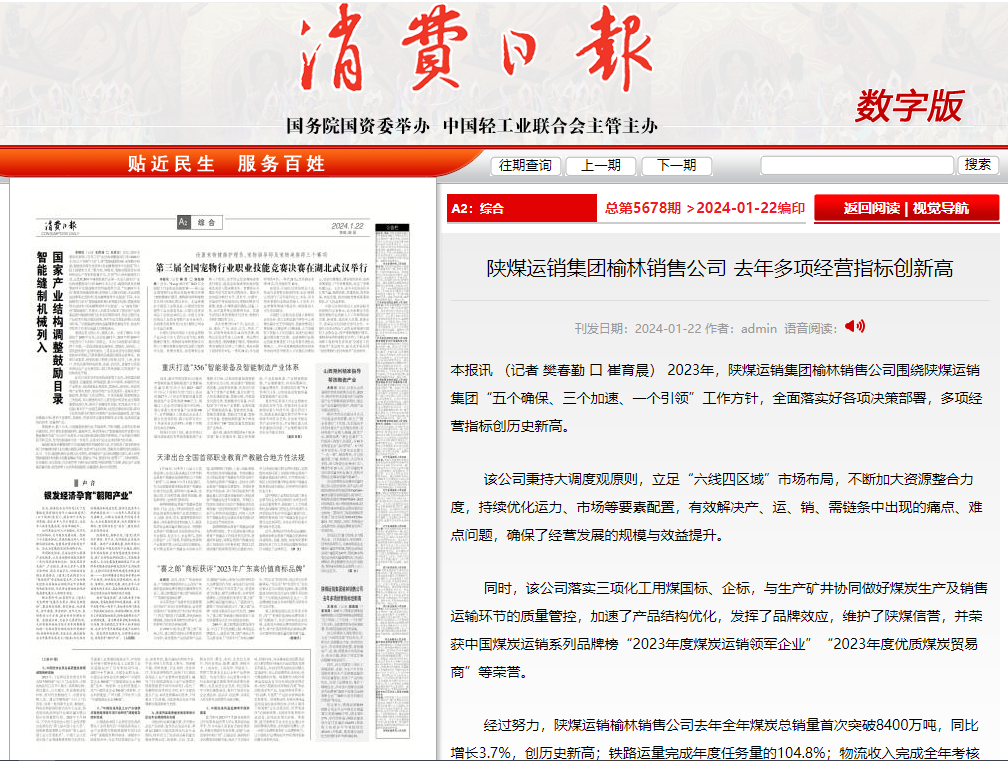Go to previous issue 上一期
1008x761 pixels.
pyautogui.click(x=600, y=165)
